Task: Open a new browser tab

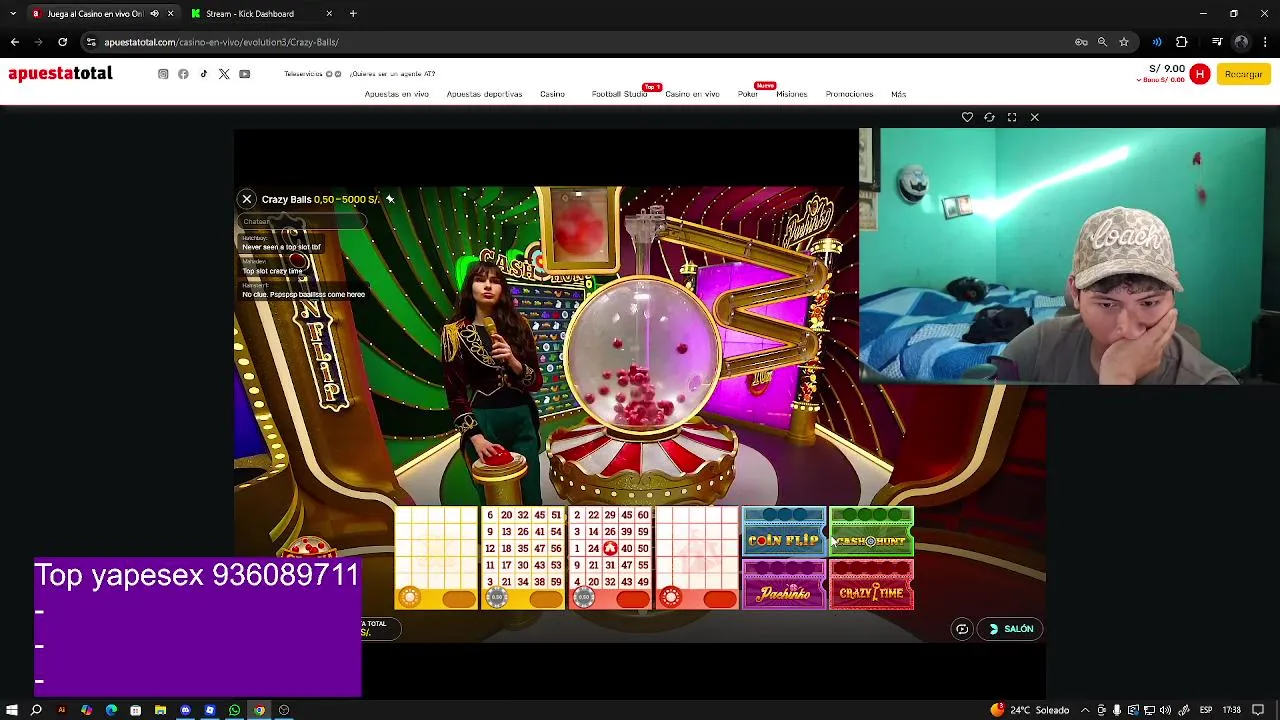Action: click(x=353, y=14)
